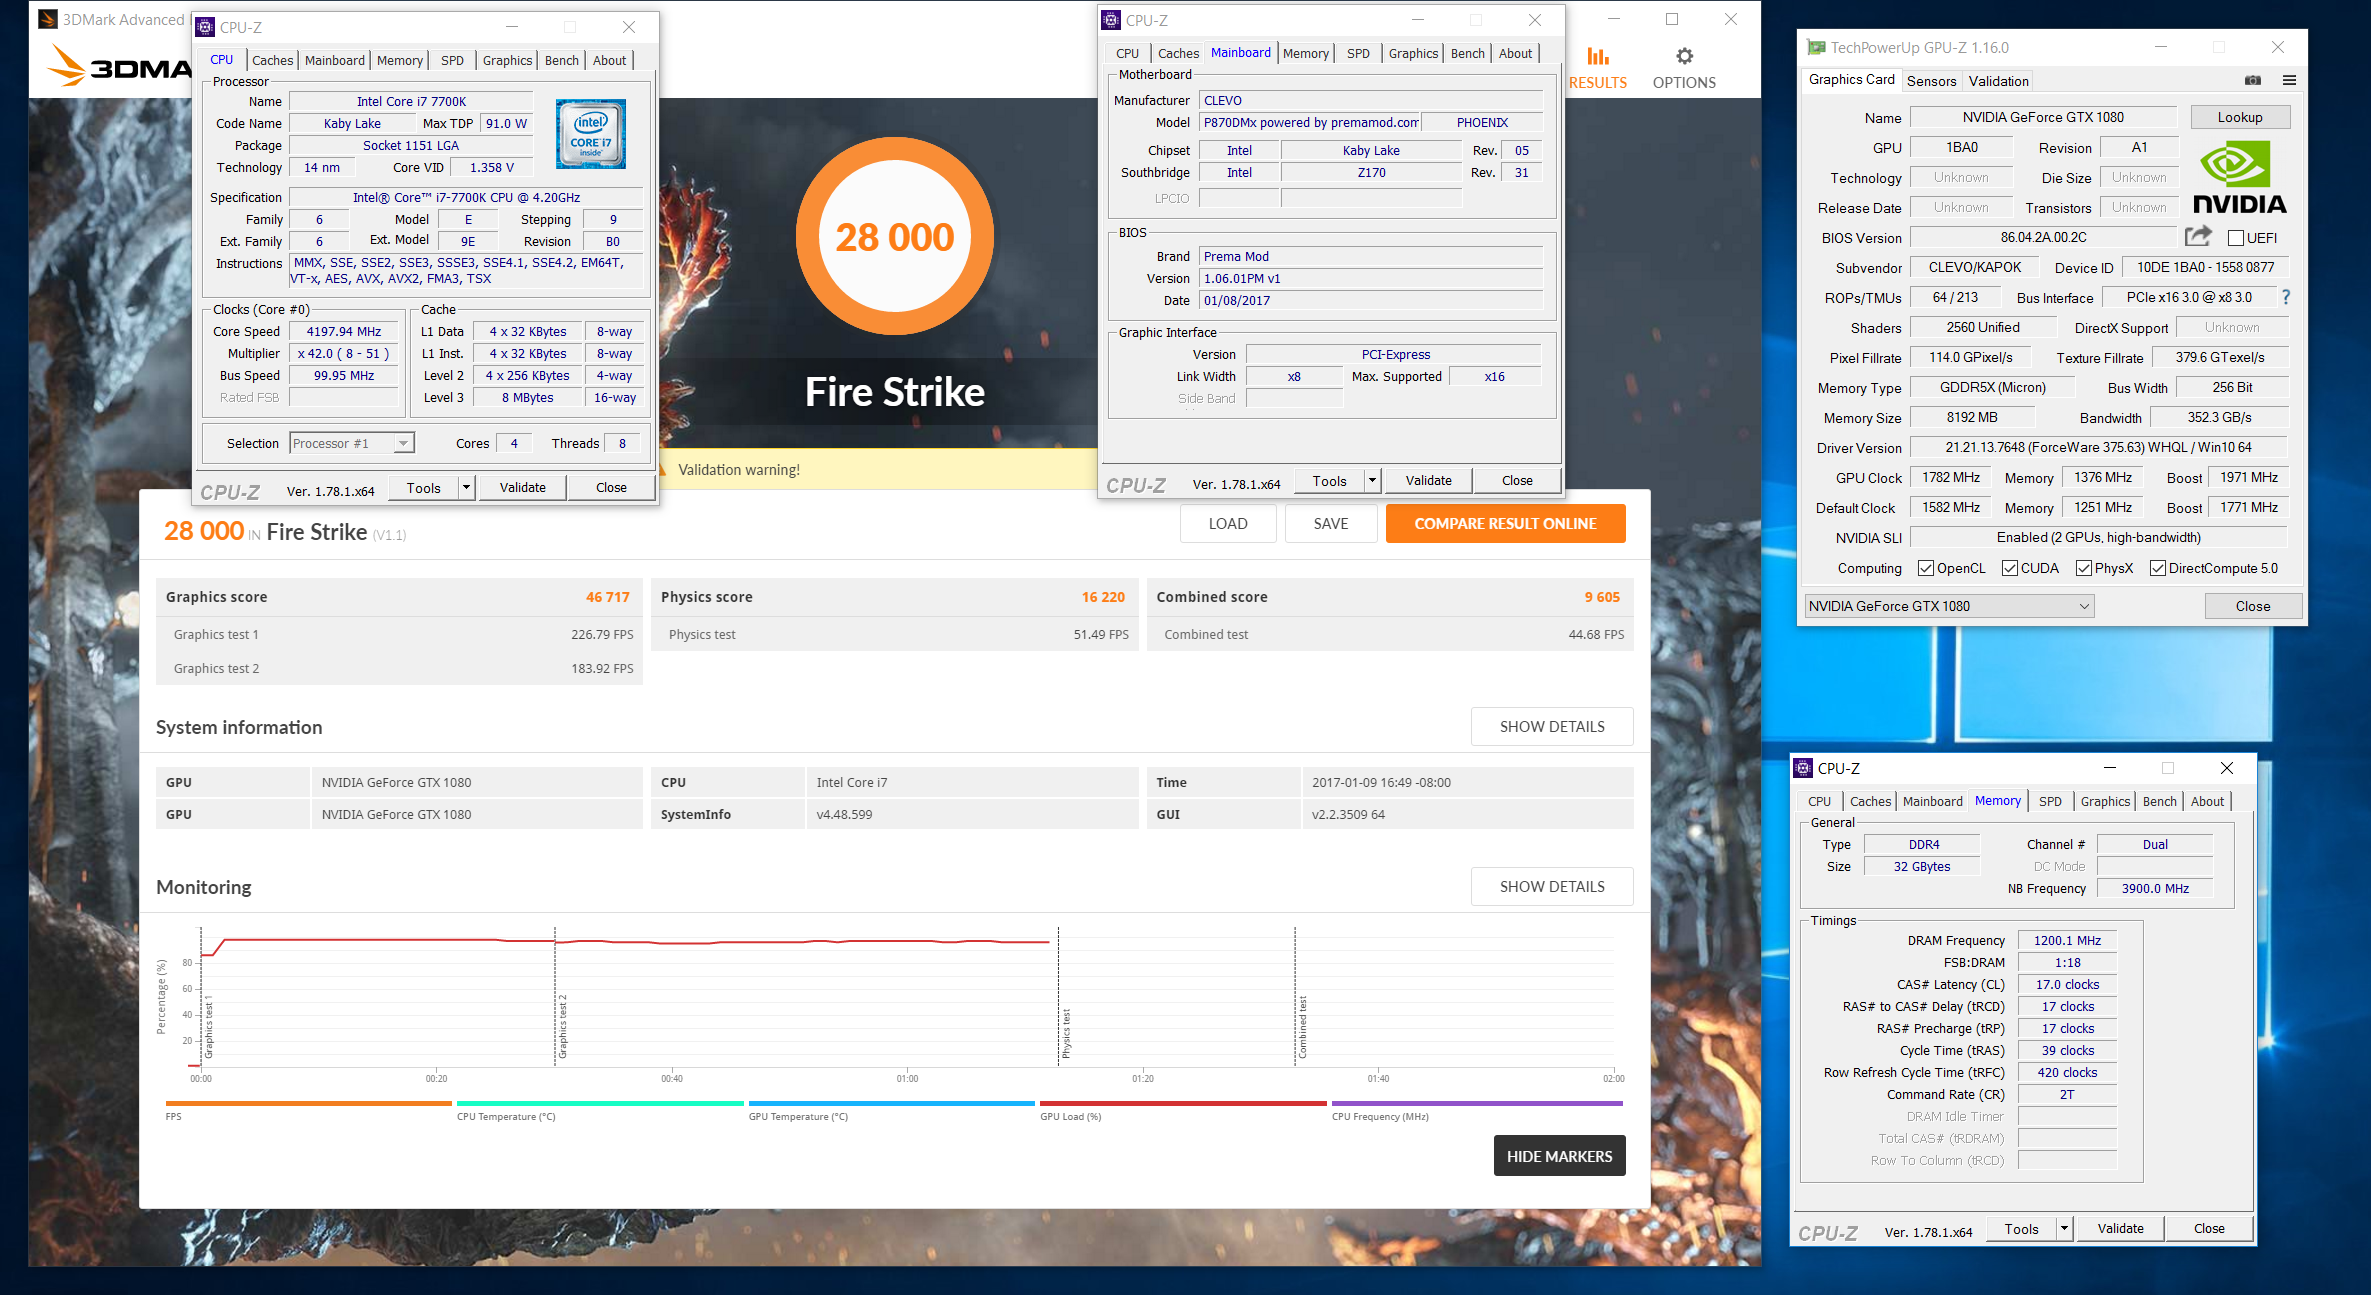The width and height of the screenshot is (2371, 1295).
Task: Click Validate in the Memory window
Action: (x=2120, y=1229)
